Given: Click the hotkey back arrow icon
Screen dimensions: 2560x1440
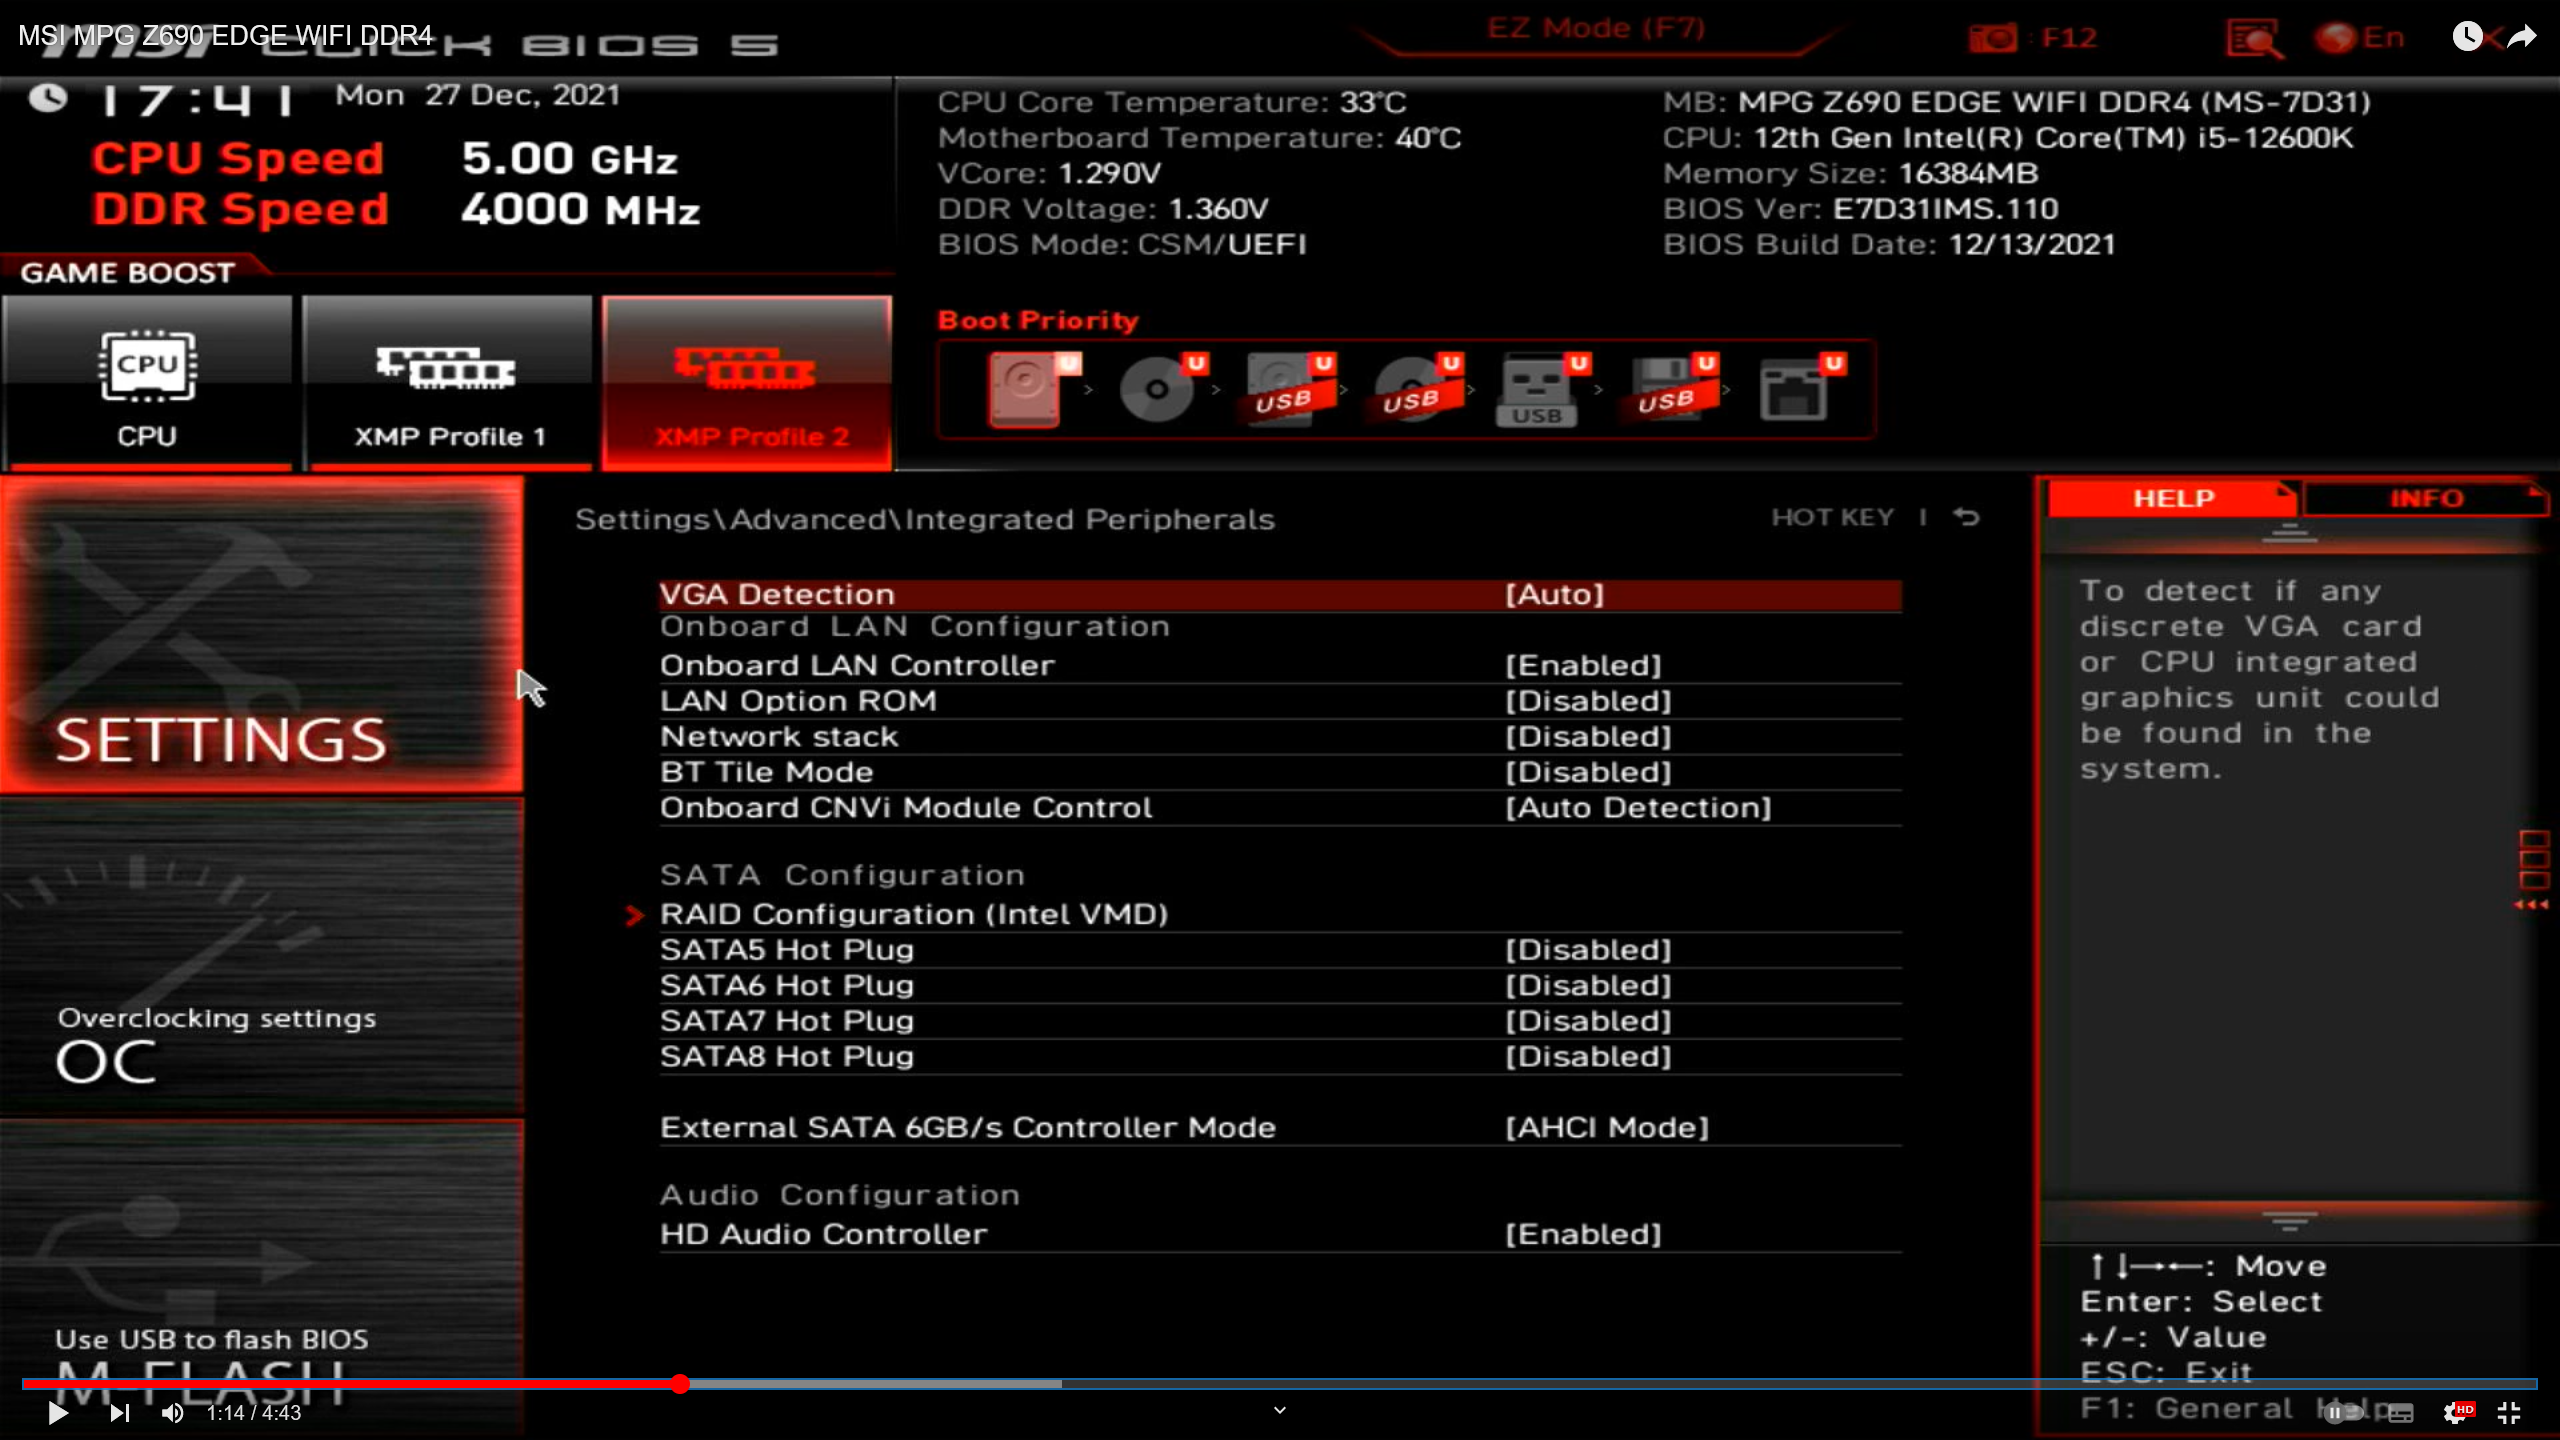Looking at the screenshot, I should (x=1966, y=517).
